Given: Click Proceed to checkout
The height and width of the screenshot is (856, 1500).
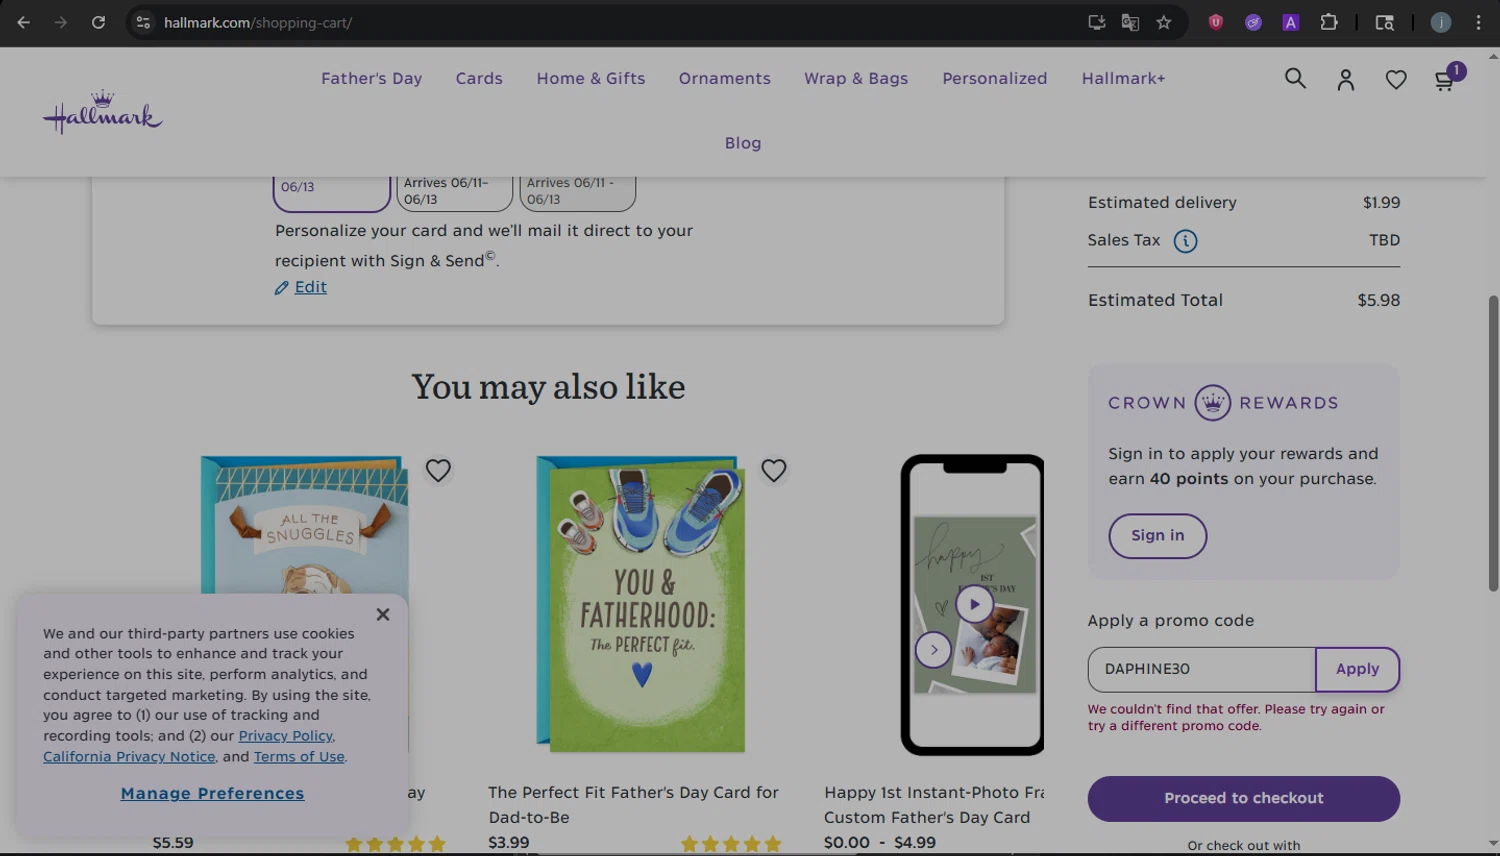Looking at the screenshot, I should point(1243,799).
